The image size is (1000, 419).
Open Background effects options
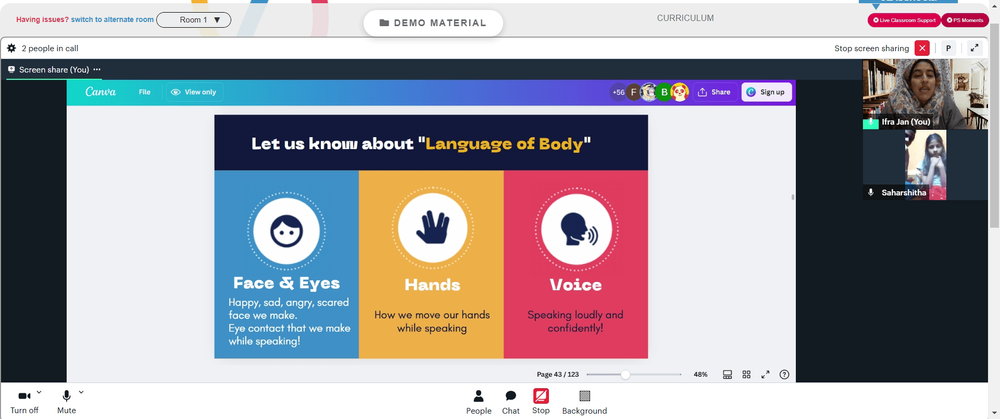pyautogui.click(x=584, y=402)
